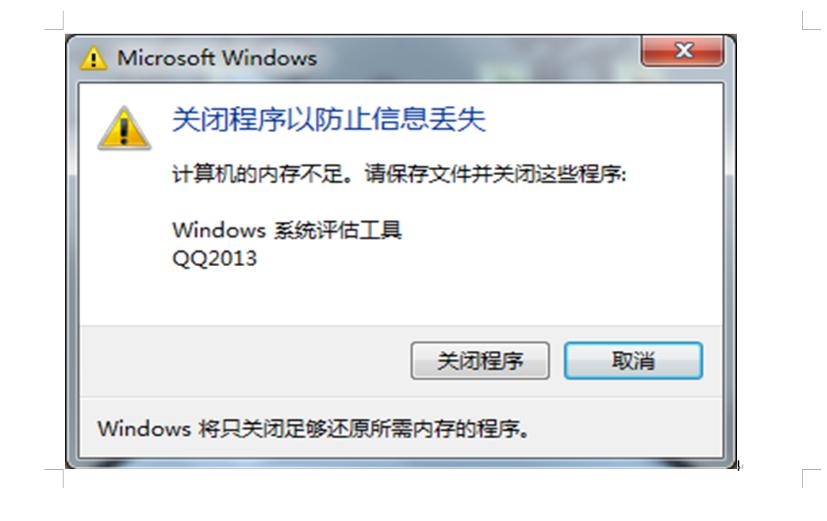Click the paragraph mark at the dialog image's bottom-right
The height and width of the screenshot is (521, 827).
point(740,465)
